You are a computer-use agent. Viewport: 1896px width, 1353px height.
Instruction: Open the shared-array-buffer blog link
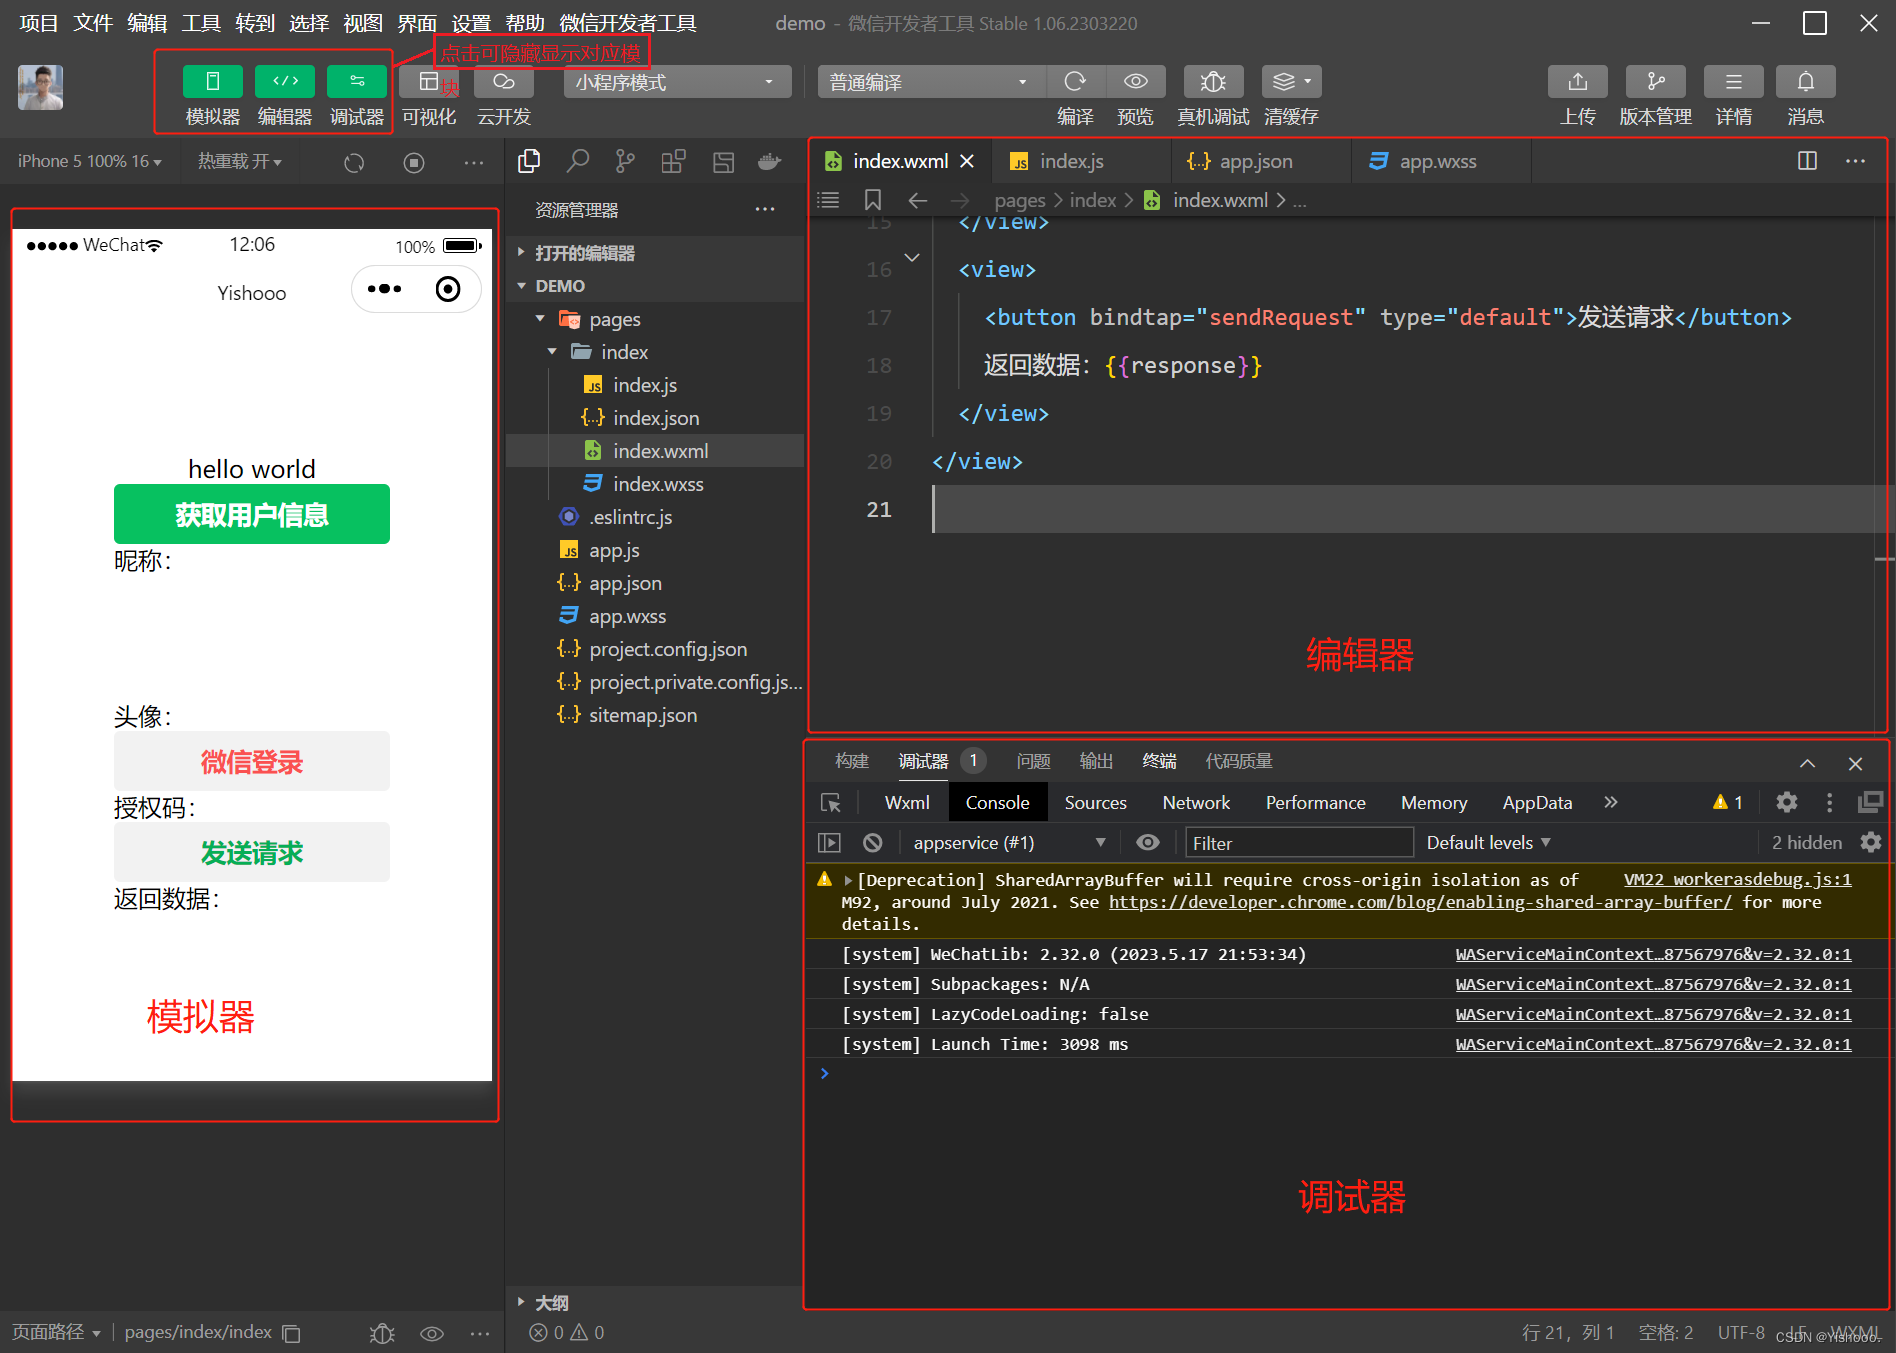[1420, 902]
